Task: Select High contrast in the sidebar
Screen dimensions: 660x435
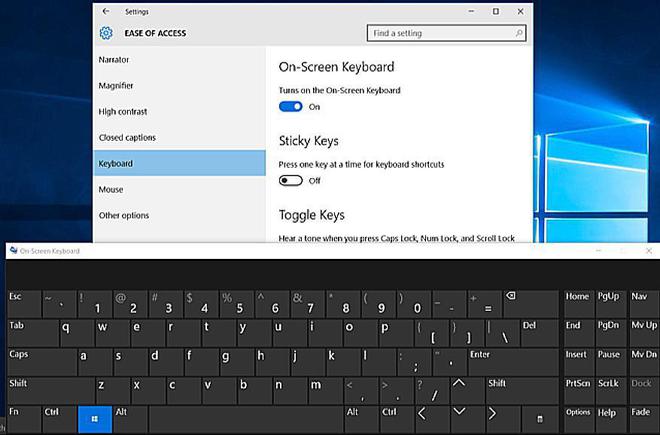Action: [x=179, y=112]
